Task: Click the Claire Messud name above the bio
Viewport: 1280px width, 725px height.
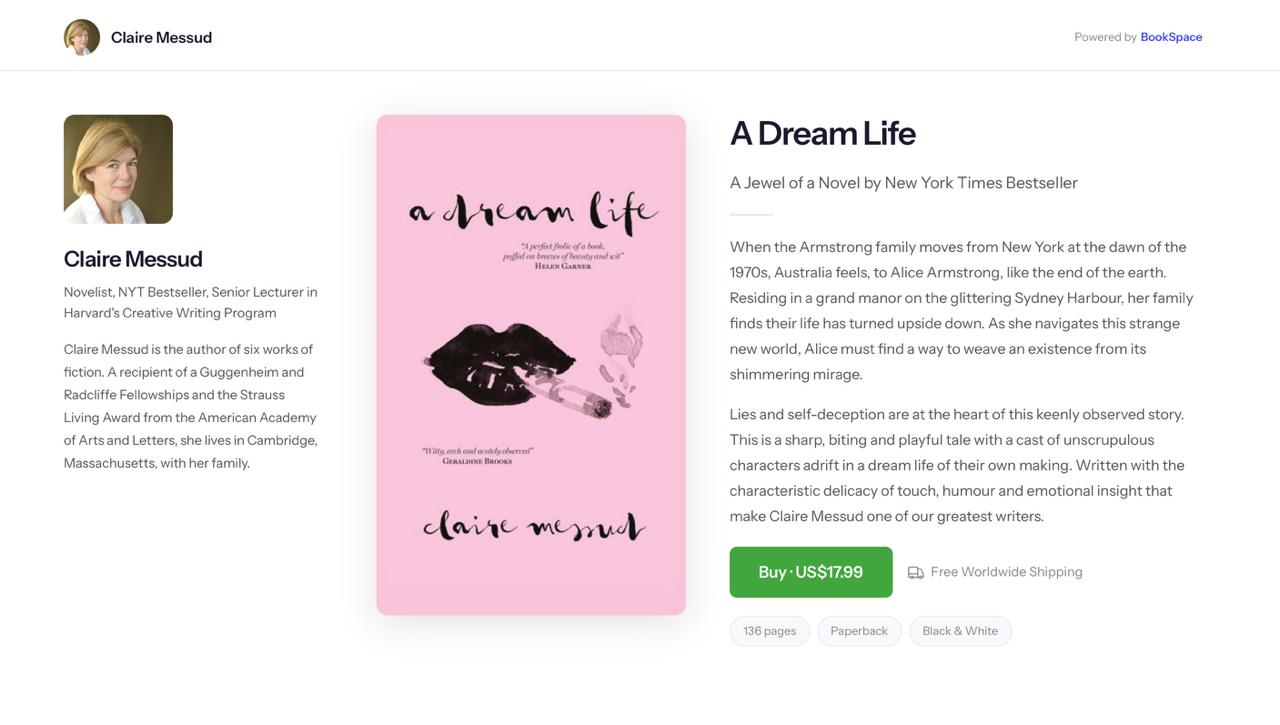Action: click(x=133, y=258)
